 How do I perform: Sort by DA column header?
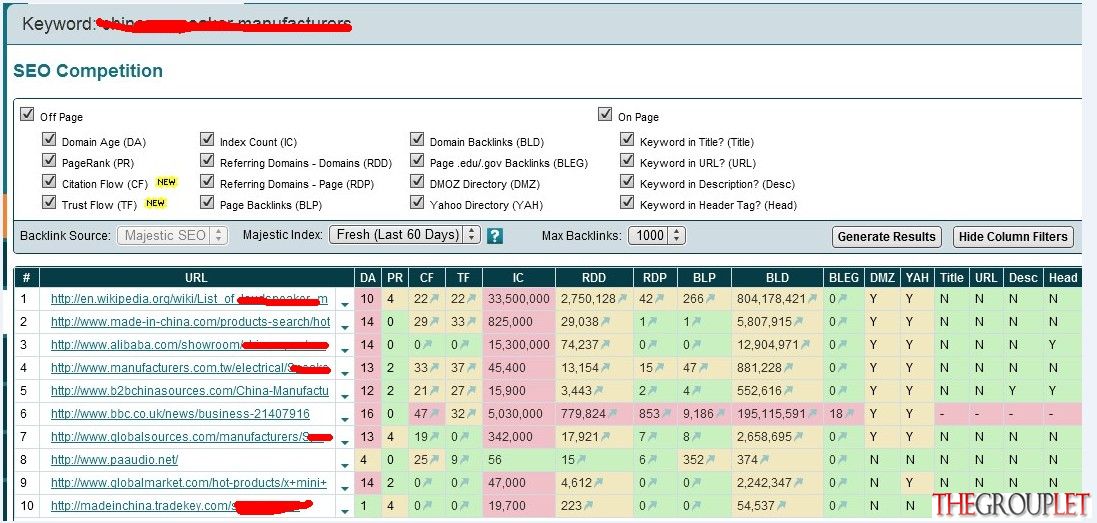coord(367,278)
